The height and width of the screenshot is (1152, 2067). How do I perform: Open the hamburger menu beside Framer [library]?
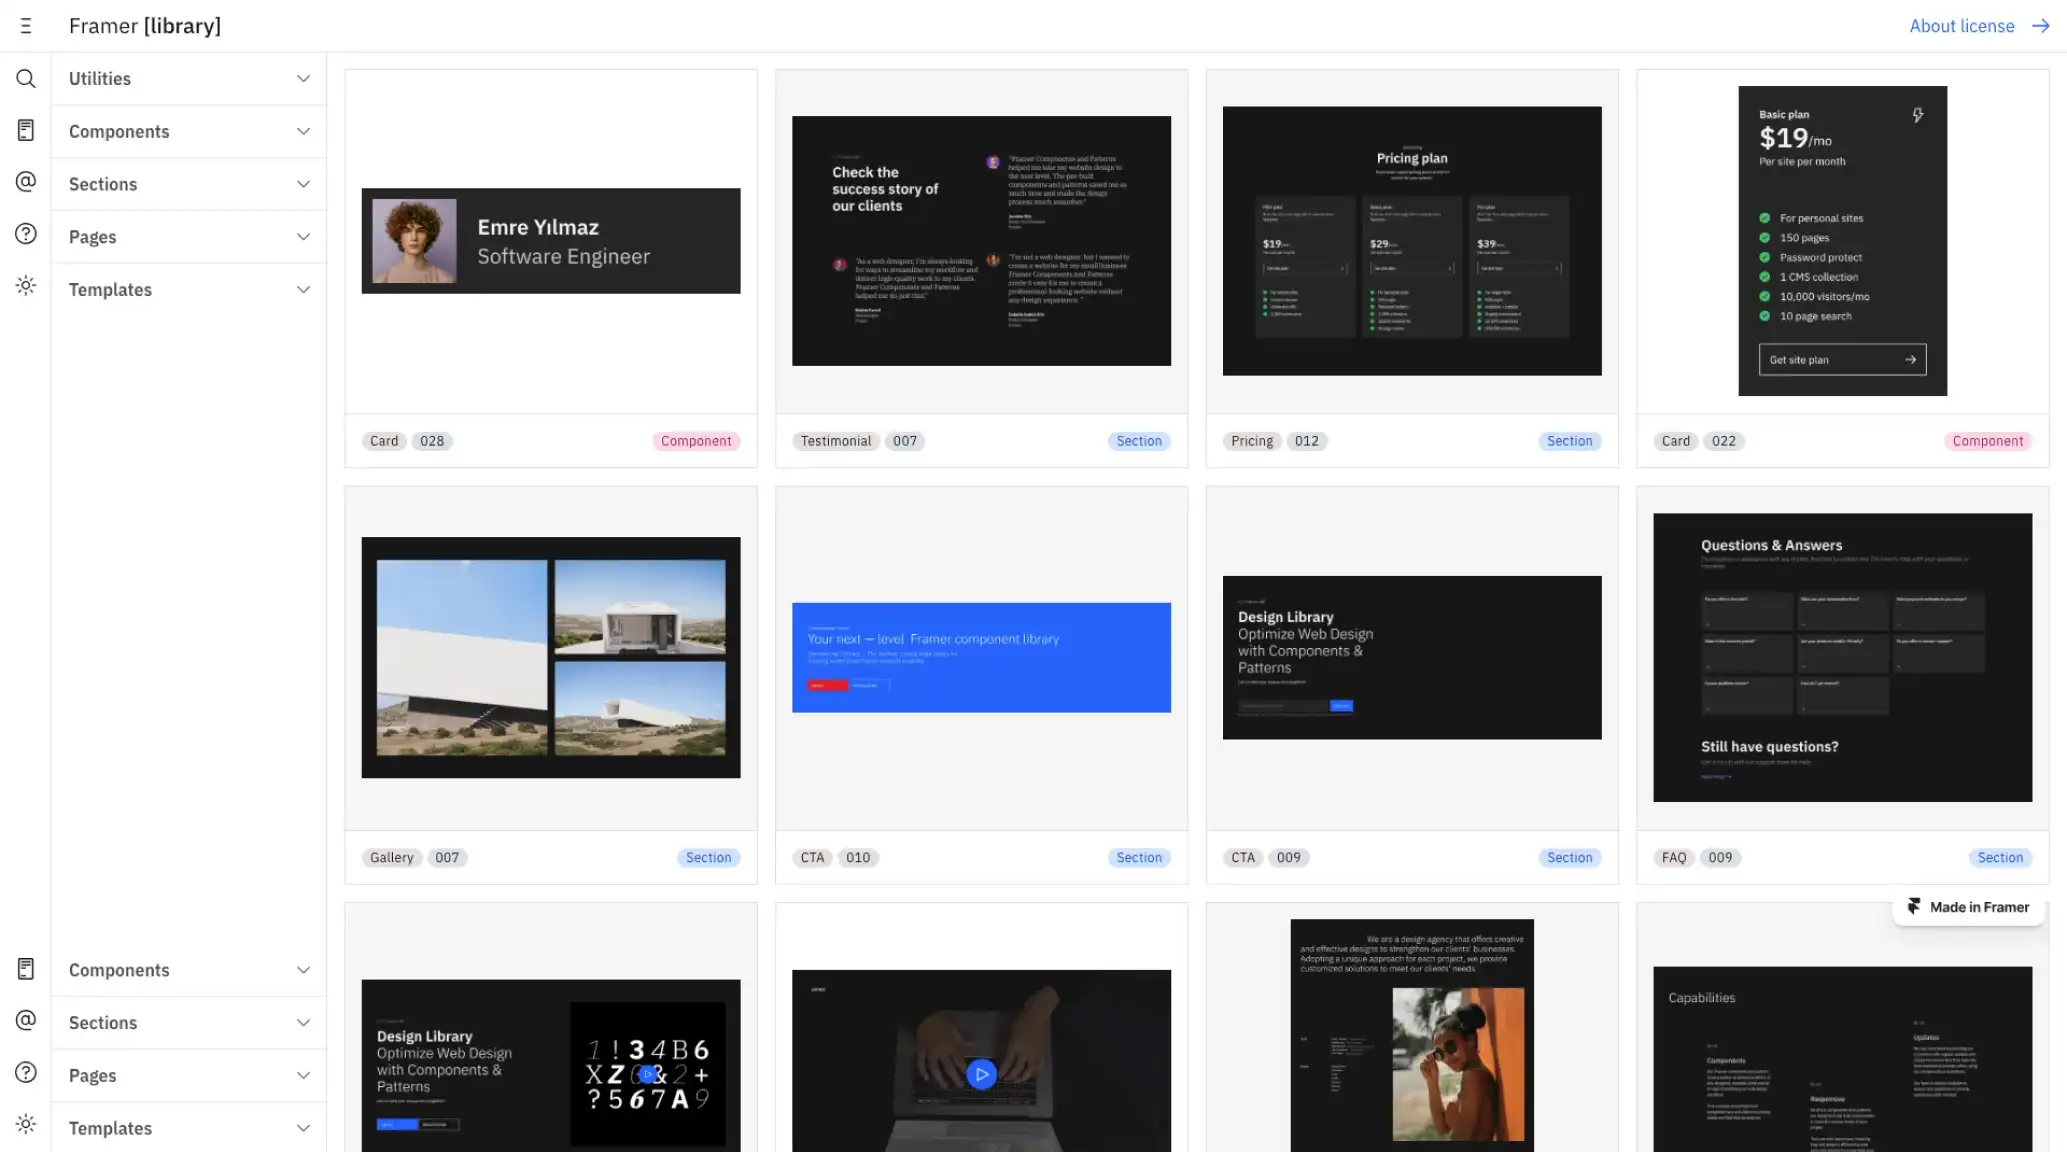coord(26,26)
